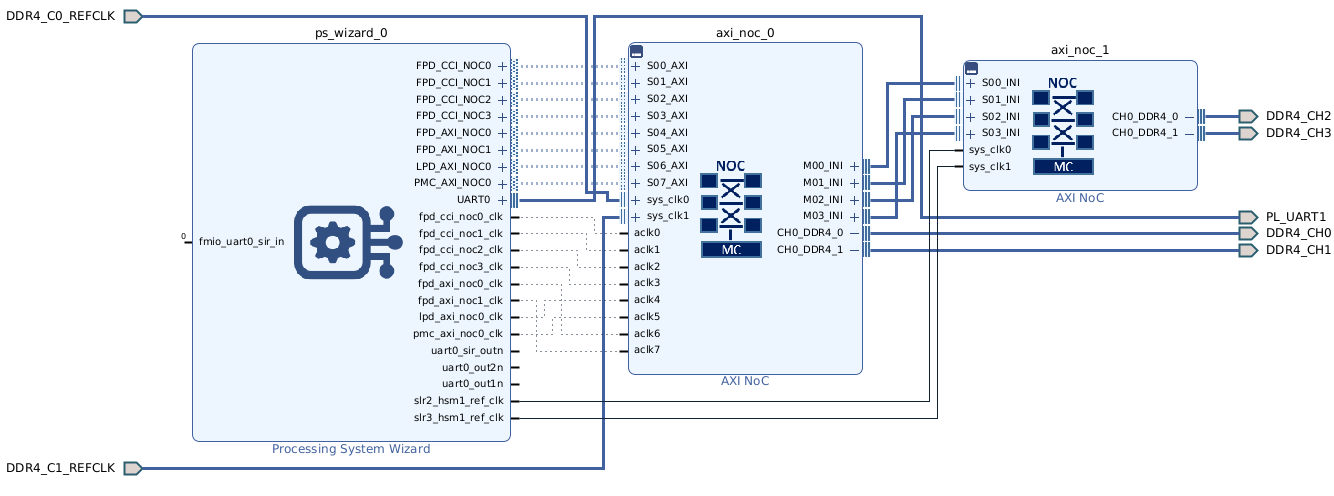Select the DDR4_CH3 output port symbol

(x=1247, y=132)
